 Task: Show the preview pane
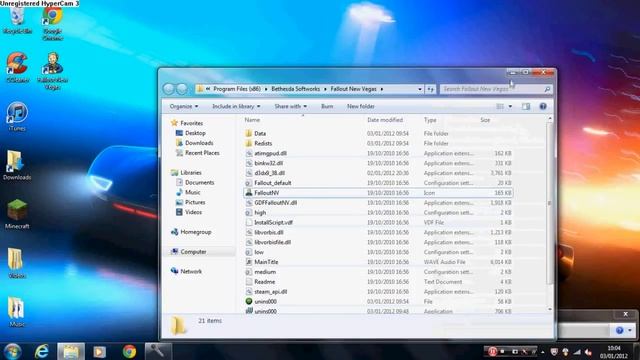click(x=526, y=107)
